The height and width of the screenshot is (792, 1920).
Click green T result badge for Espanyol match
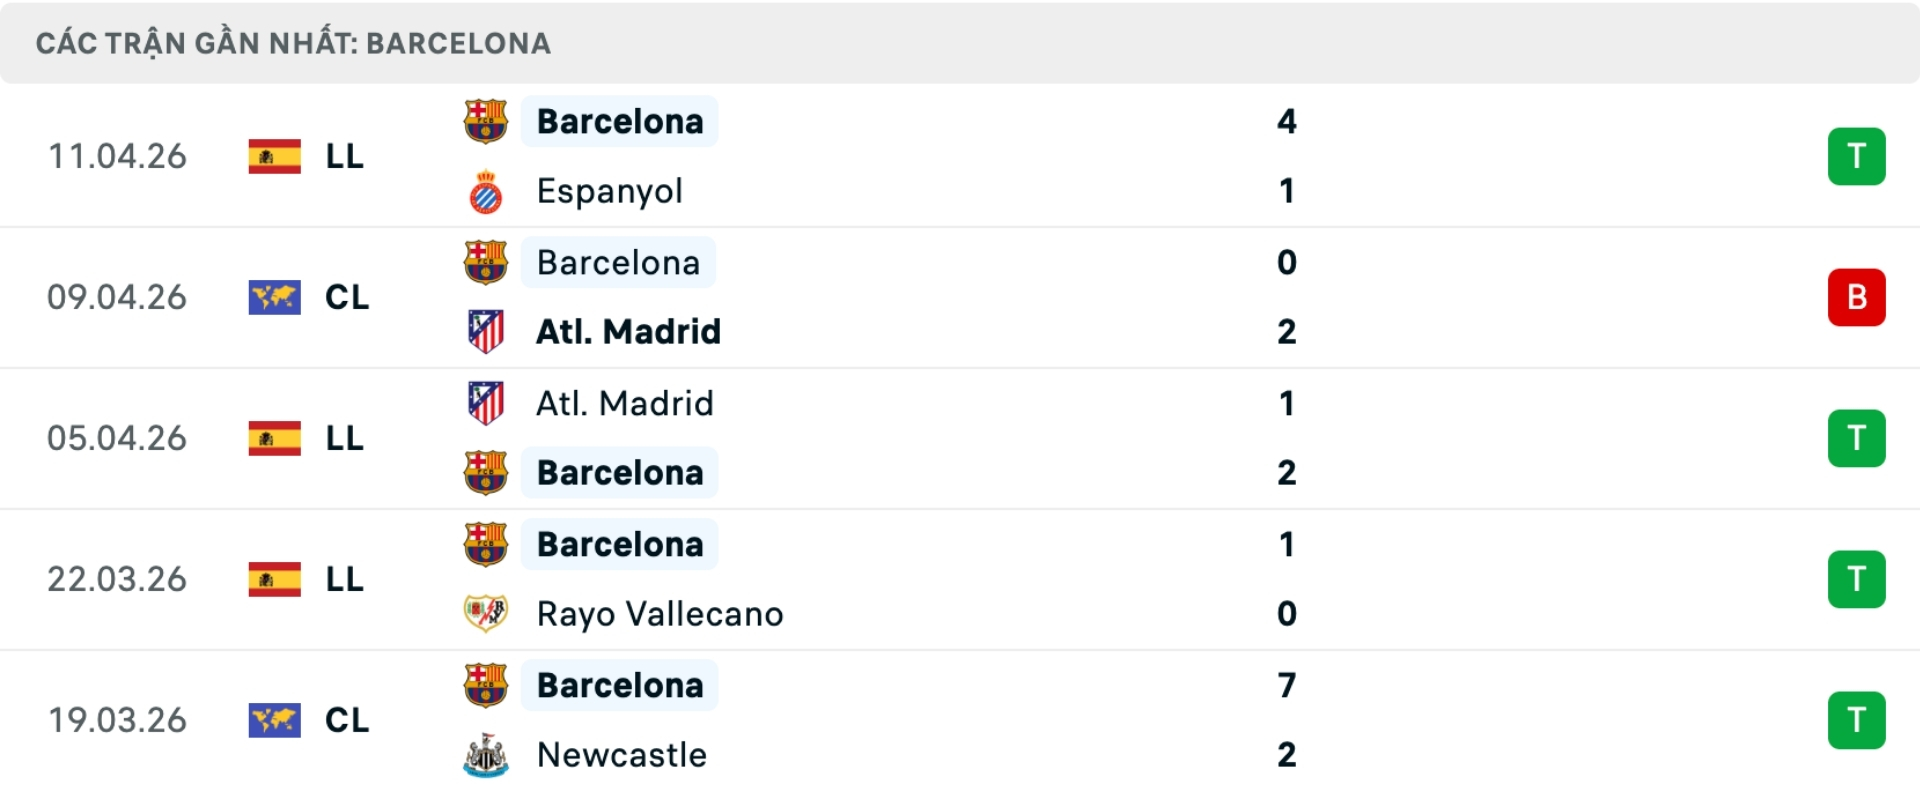coord(1856,156)
